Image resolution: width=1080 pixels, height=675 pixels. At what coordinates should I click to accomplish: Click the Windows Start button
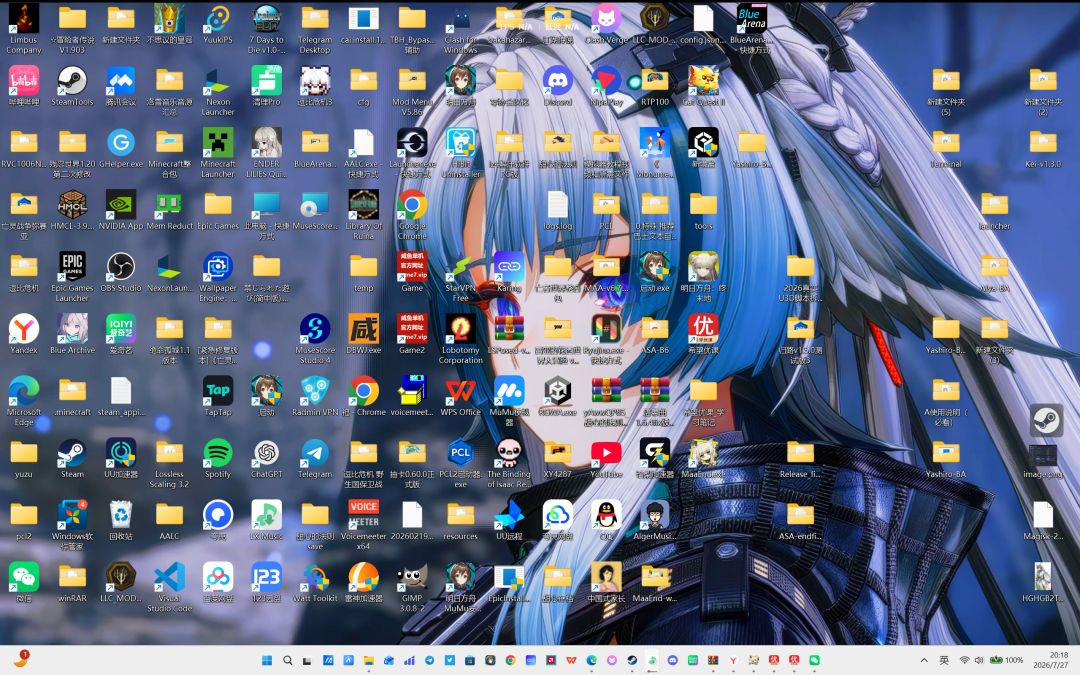(267, 660)
